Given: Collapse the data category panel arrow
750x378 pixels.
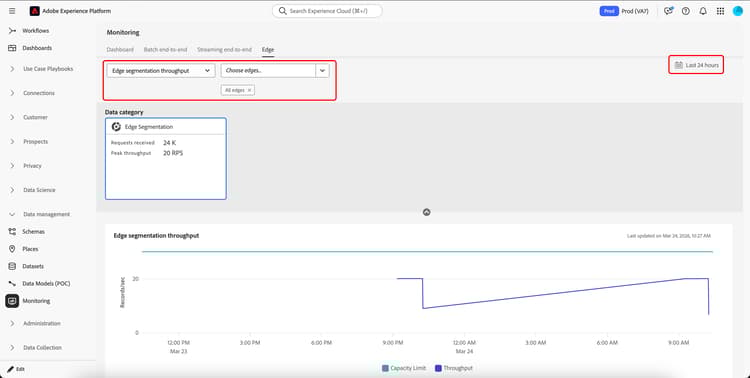Looking at the screenshot, I should click(x=426, y=212).
